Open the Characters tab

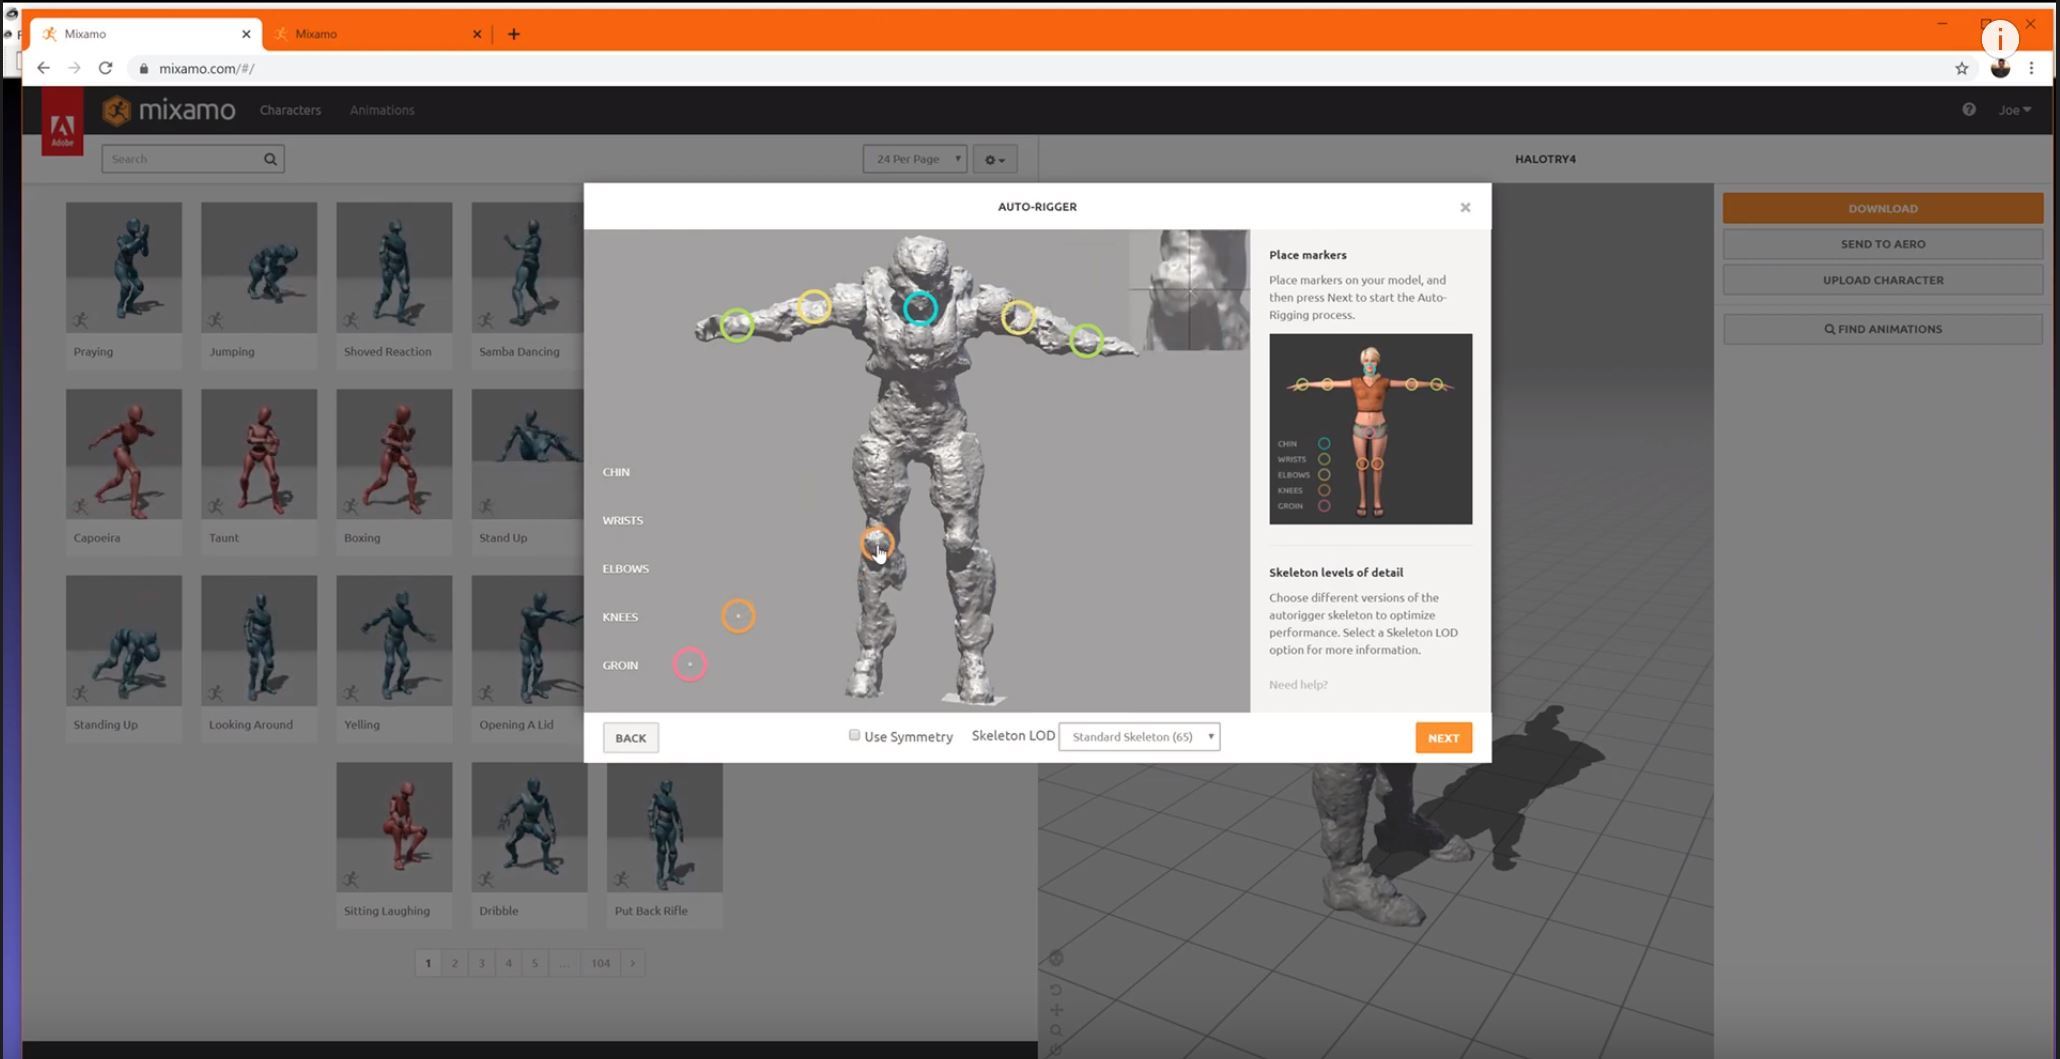[x=290, y=110]
